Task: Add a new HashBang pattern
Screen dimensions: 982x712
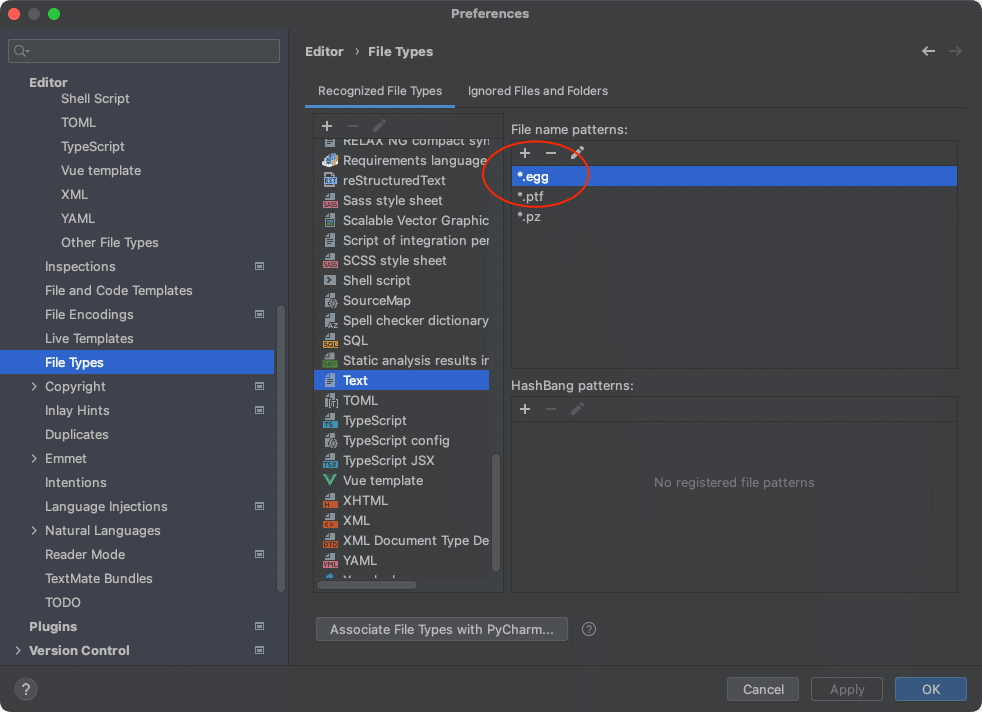Action: point(525,408)
